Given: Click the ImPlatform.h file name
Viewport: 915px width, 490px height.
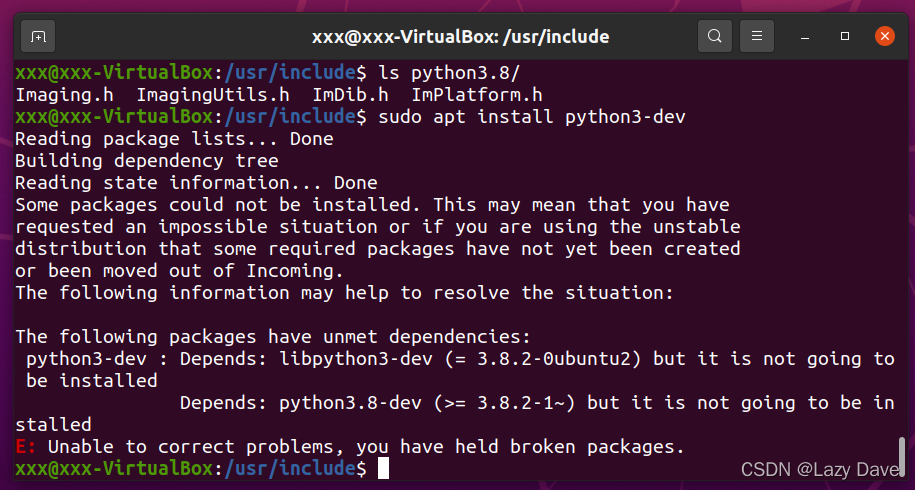Looking at the screenshot, I should click(x=477, y=95).
